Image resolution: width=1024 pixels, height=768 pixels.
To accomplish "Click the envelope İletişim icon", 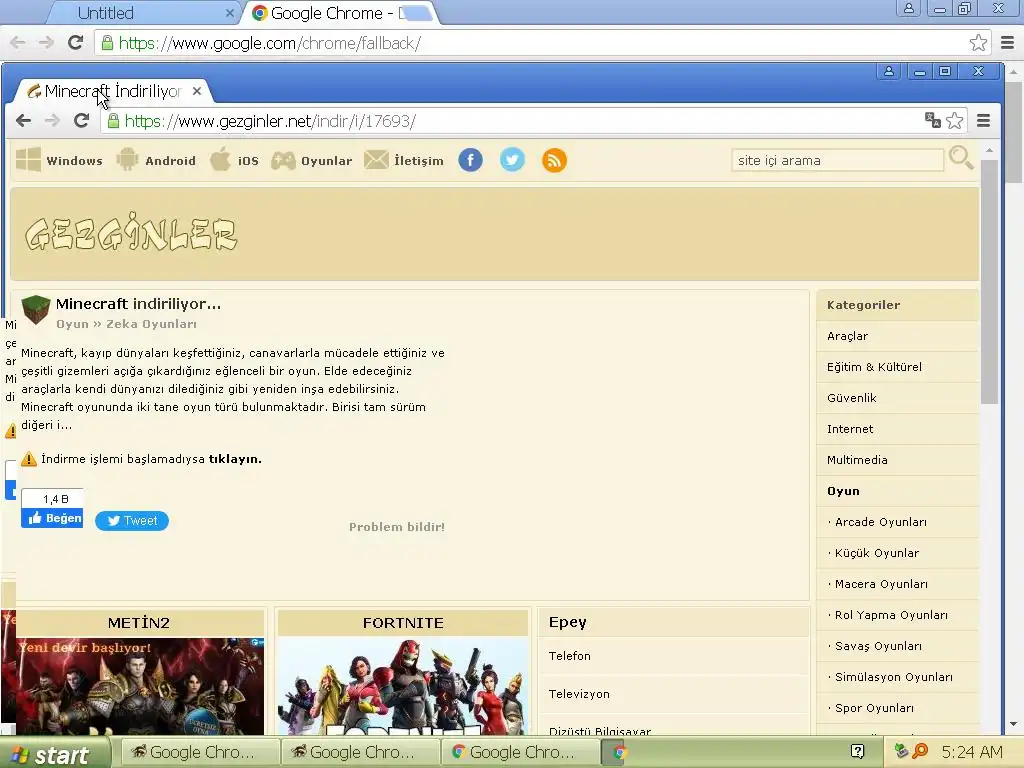I will [x=376, y=159].
